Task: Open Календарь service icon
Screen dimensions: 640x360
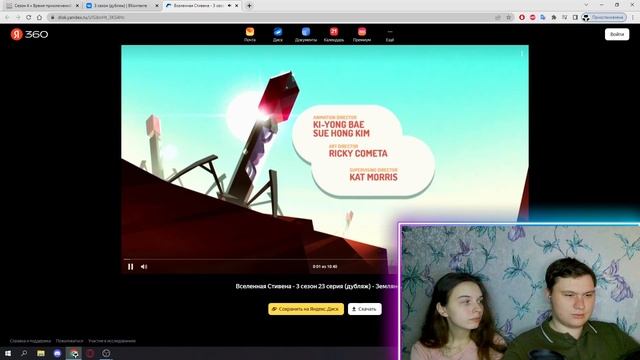Action: pyautogui.click(x=334, y=35)
